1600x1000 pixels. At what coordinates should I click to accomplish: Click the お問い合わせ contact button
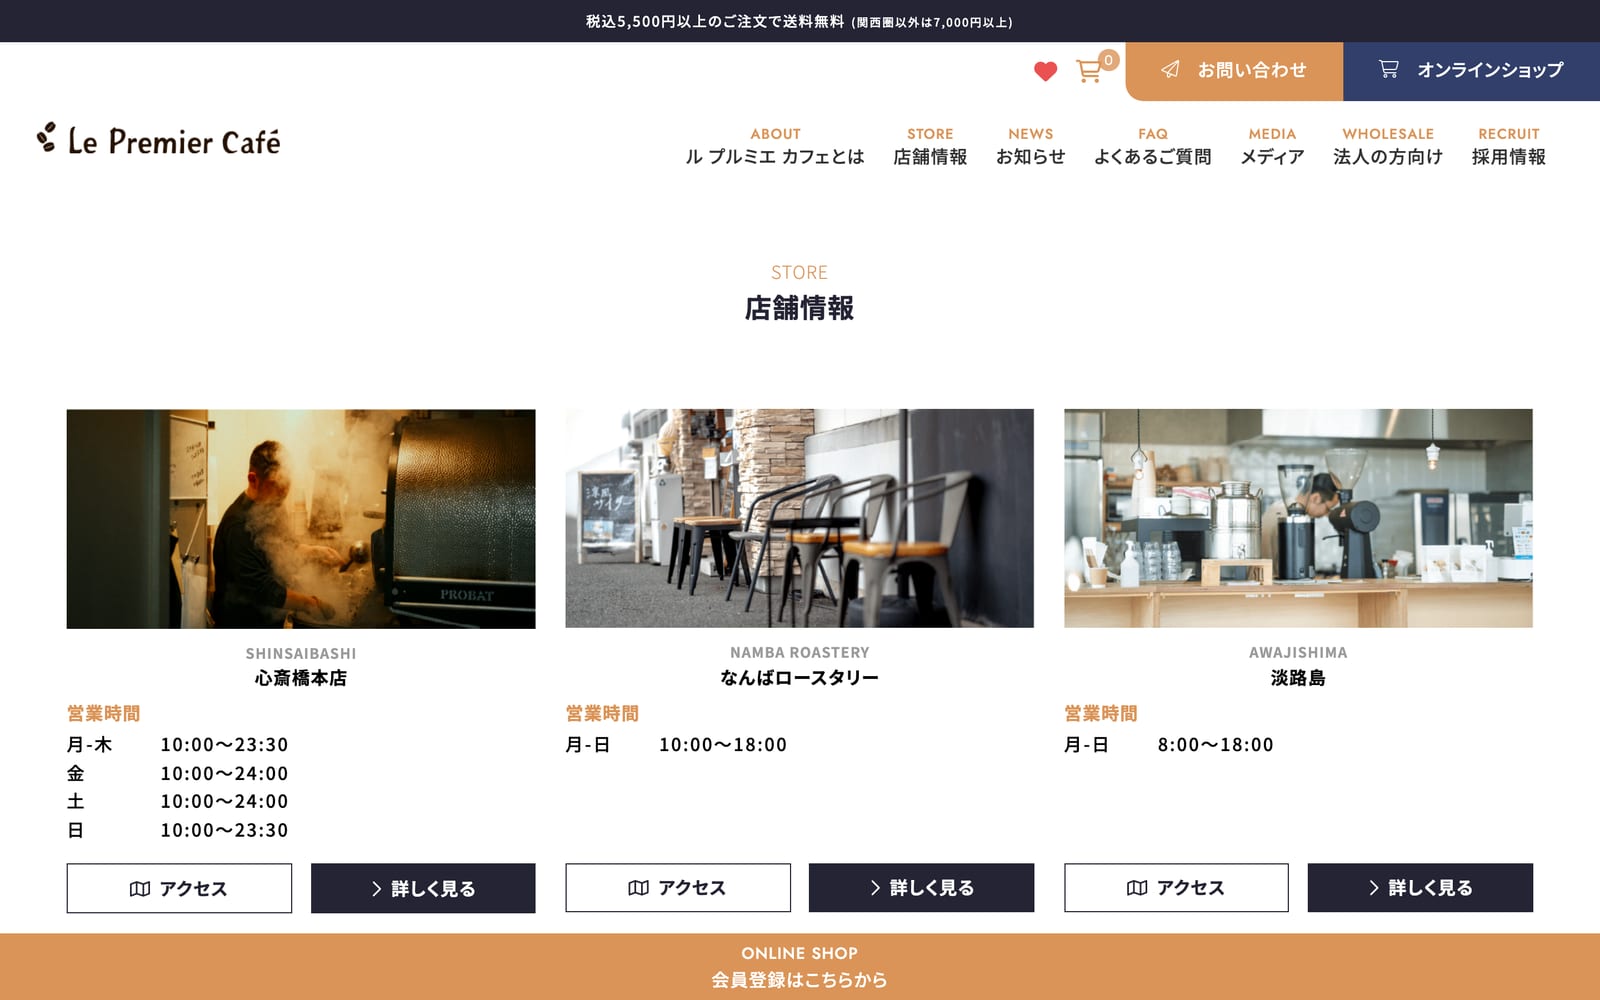tap(1234, 71)
